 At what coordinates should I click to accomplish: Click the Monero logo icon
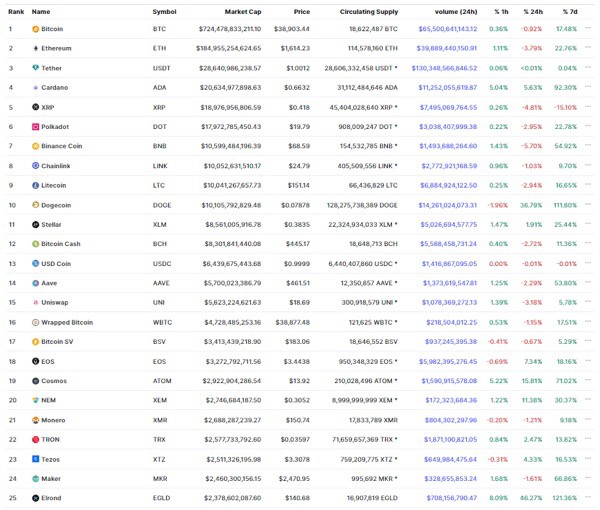click(36, 420)
